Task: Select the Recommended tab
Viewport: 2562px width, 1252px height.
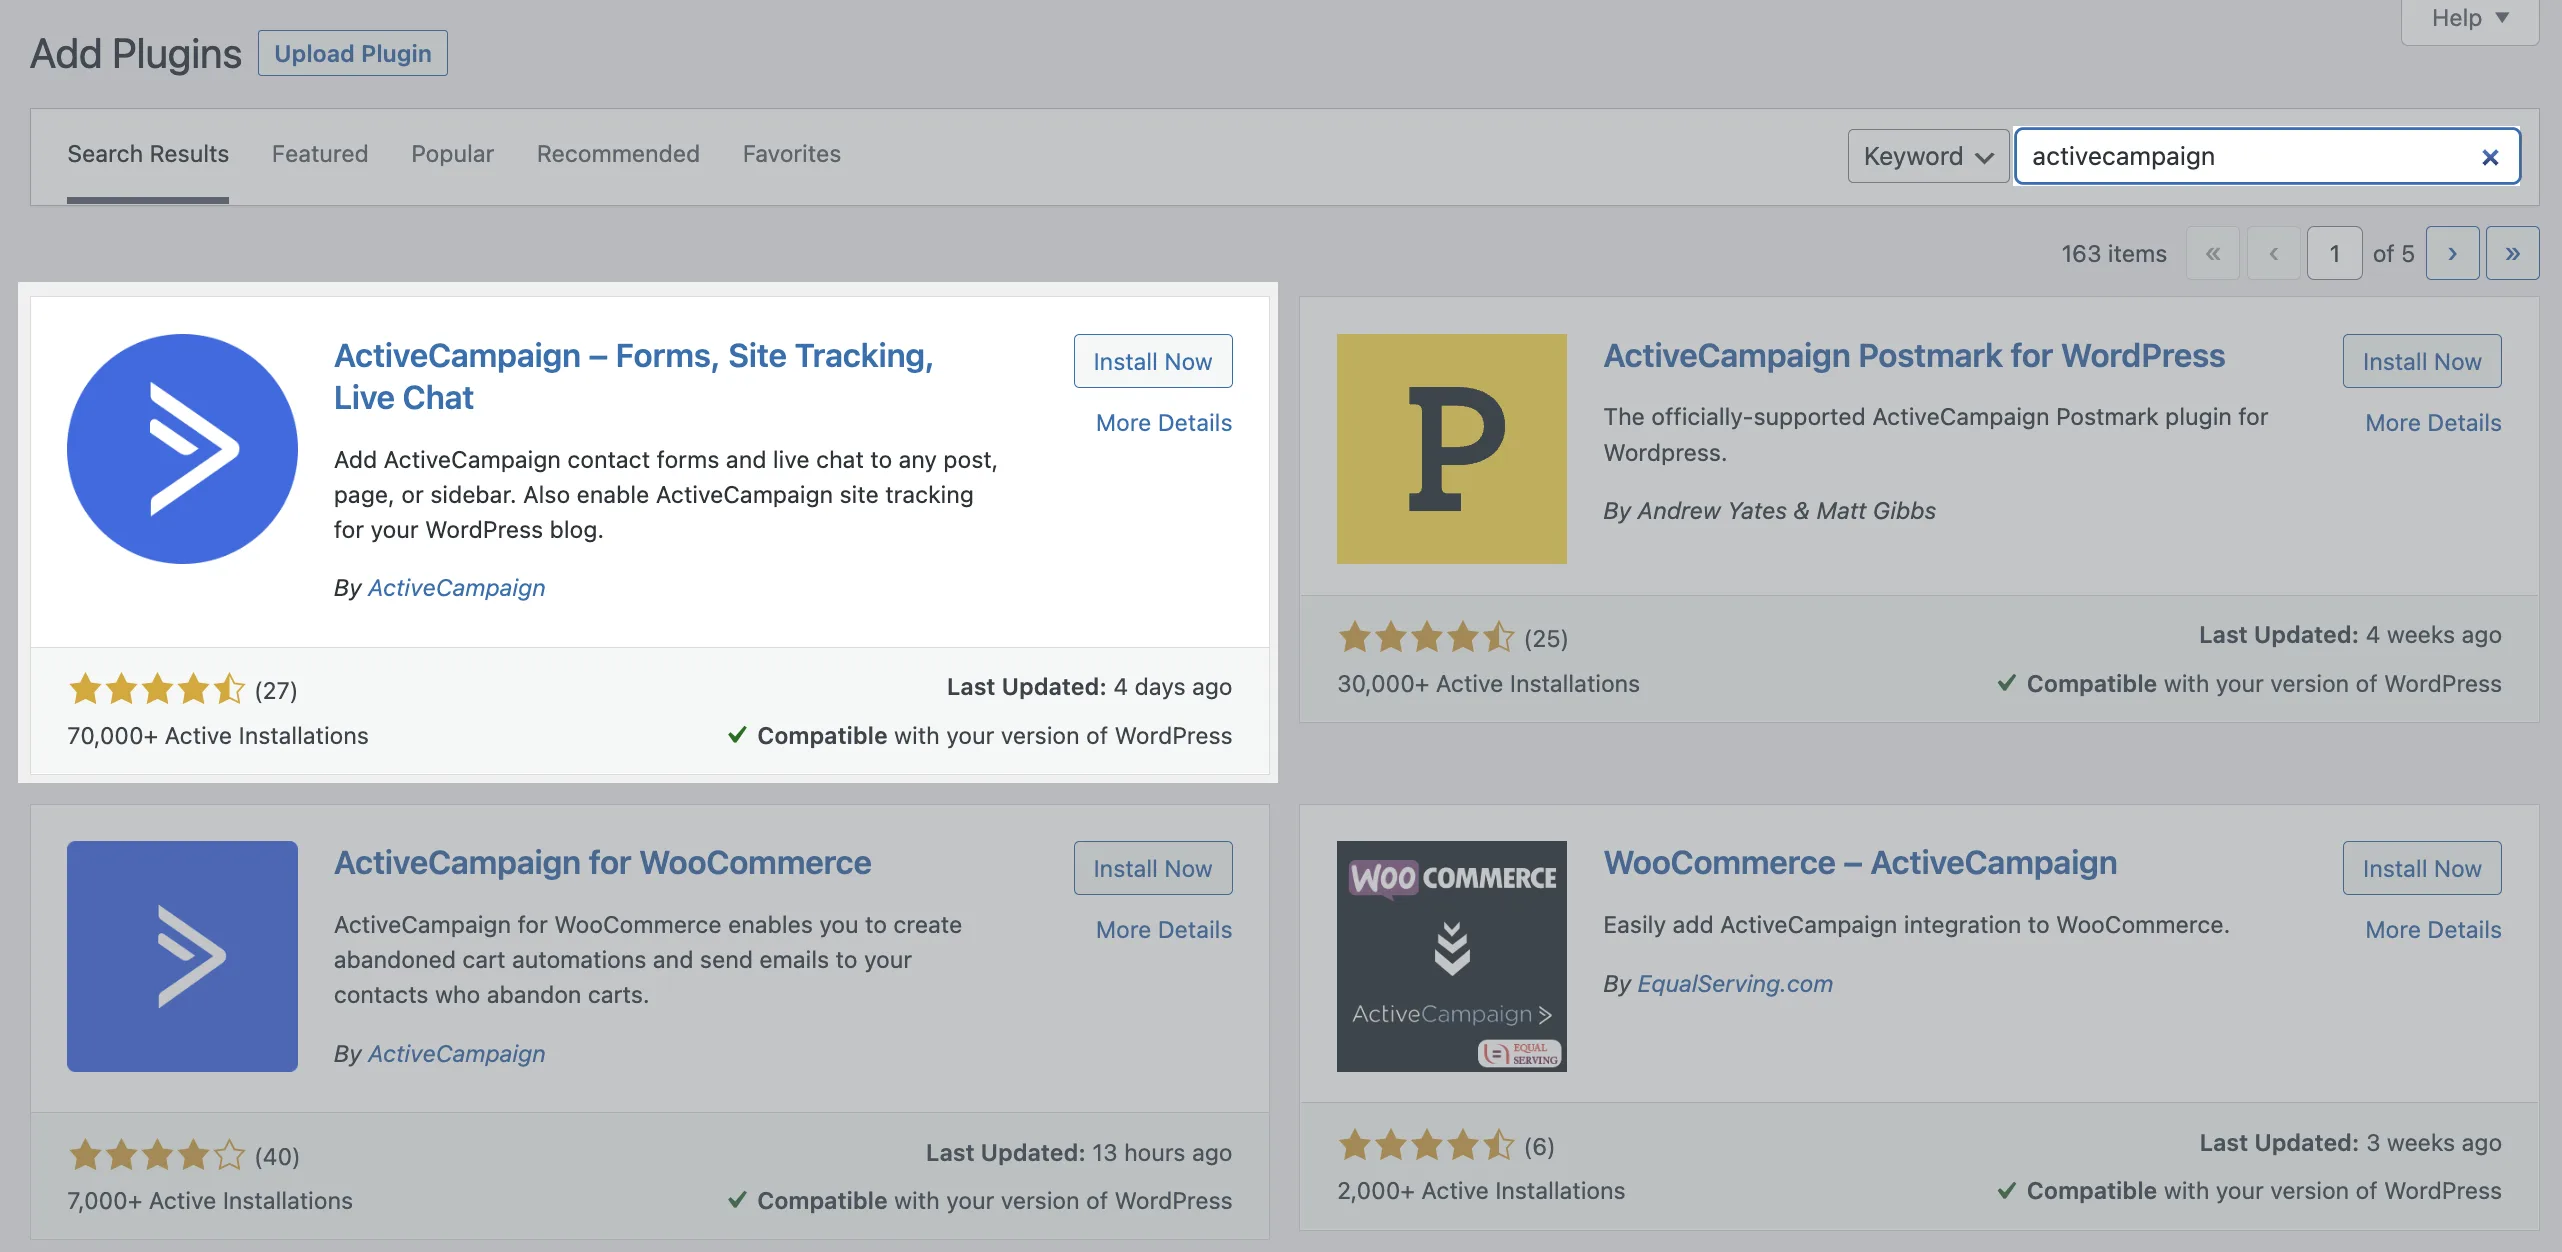Action: click(x=617, y=154)
